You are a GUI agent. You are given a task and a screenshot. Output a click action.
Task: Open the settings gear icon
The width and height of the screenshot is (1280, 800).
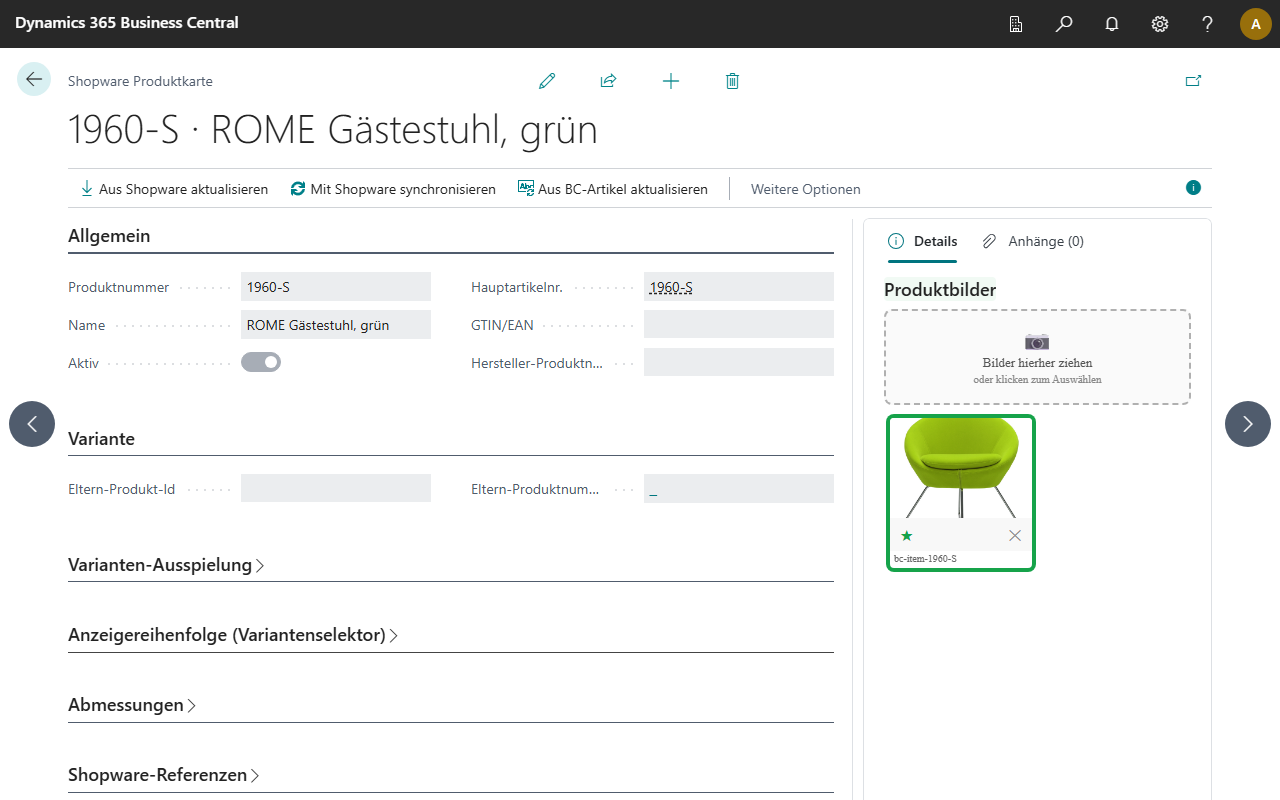click(x=1160, y=24)
